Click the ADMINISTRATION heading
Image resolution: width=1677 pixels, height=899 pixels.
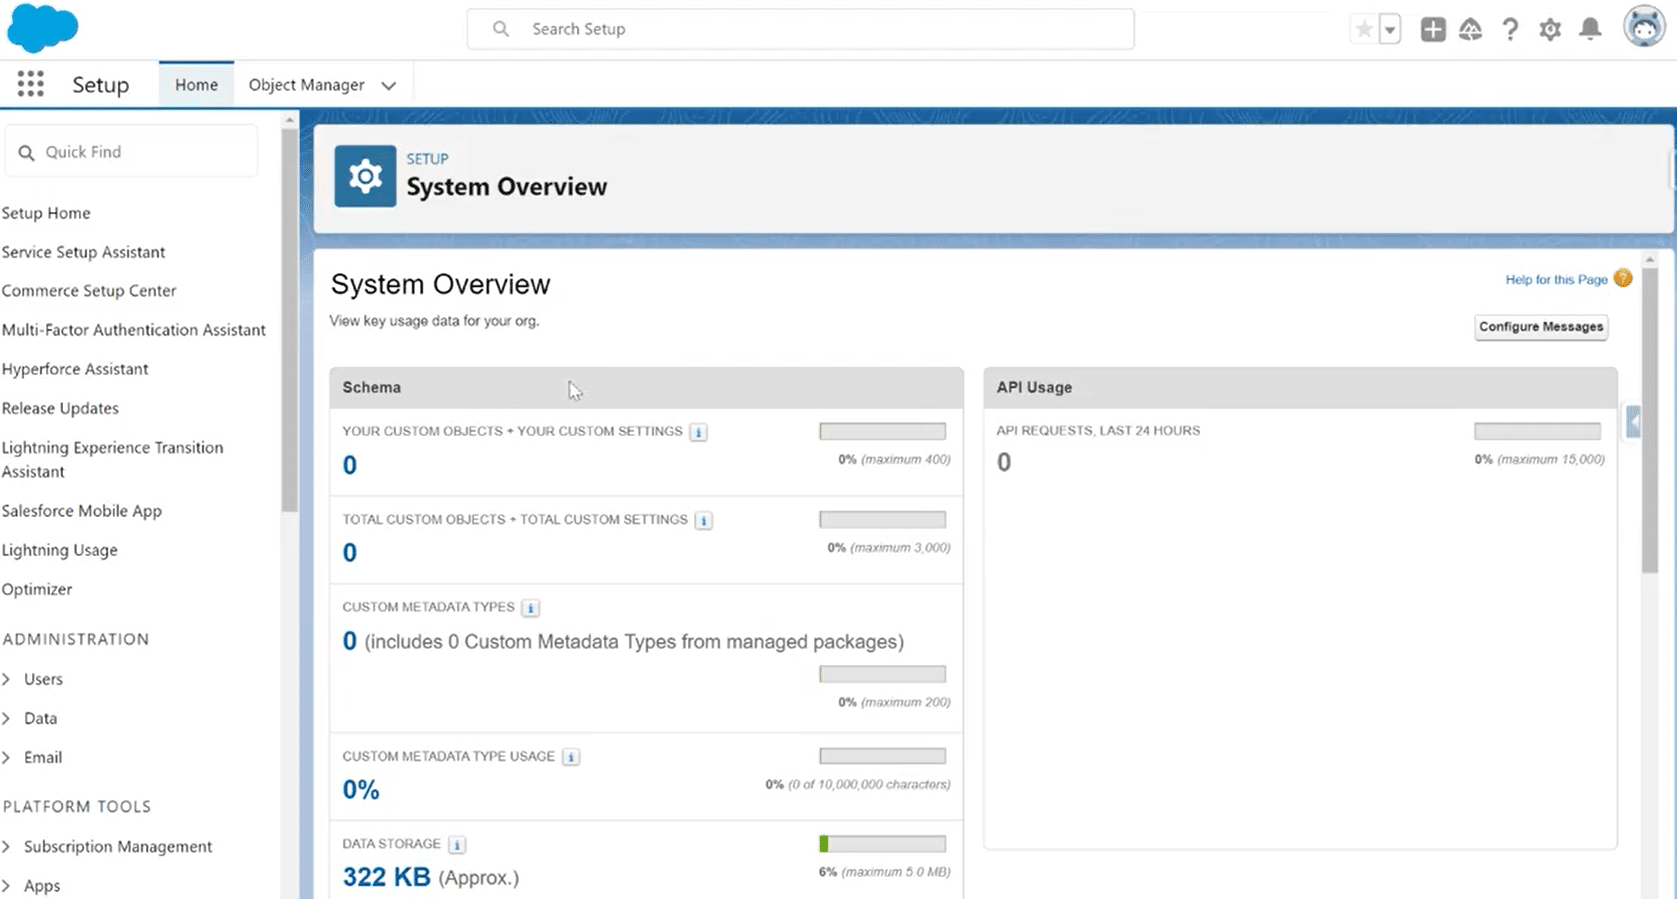[x=76, y=639]
